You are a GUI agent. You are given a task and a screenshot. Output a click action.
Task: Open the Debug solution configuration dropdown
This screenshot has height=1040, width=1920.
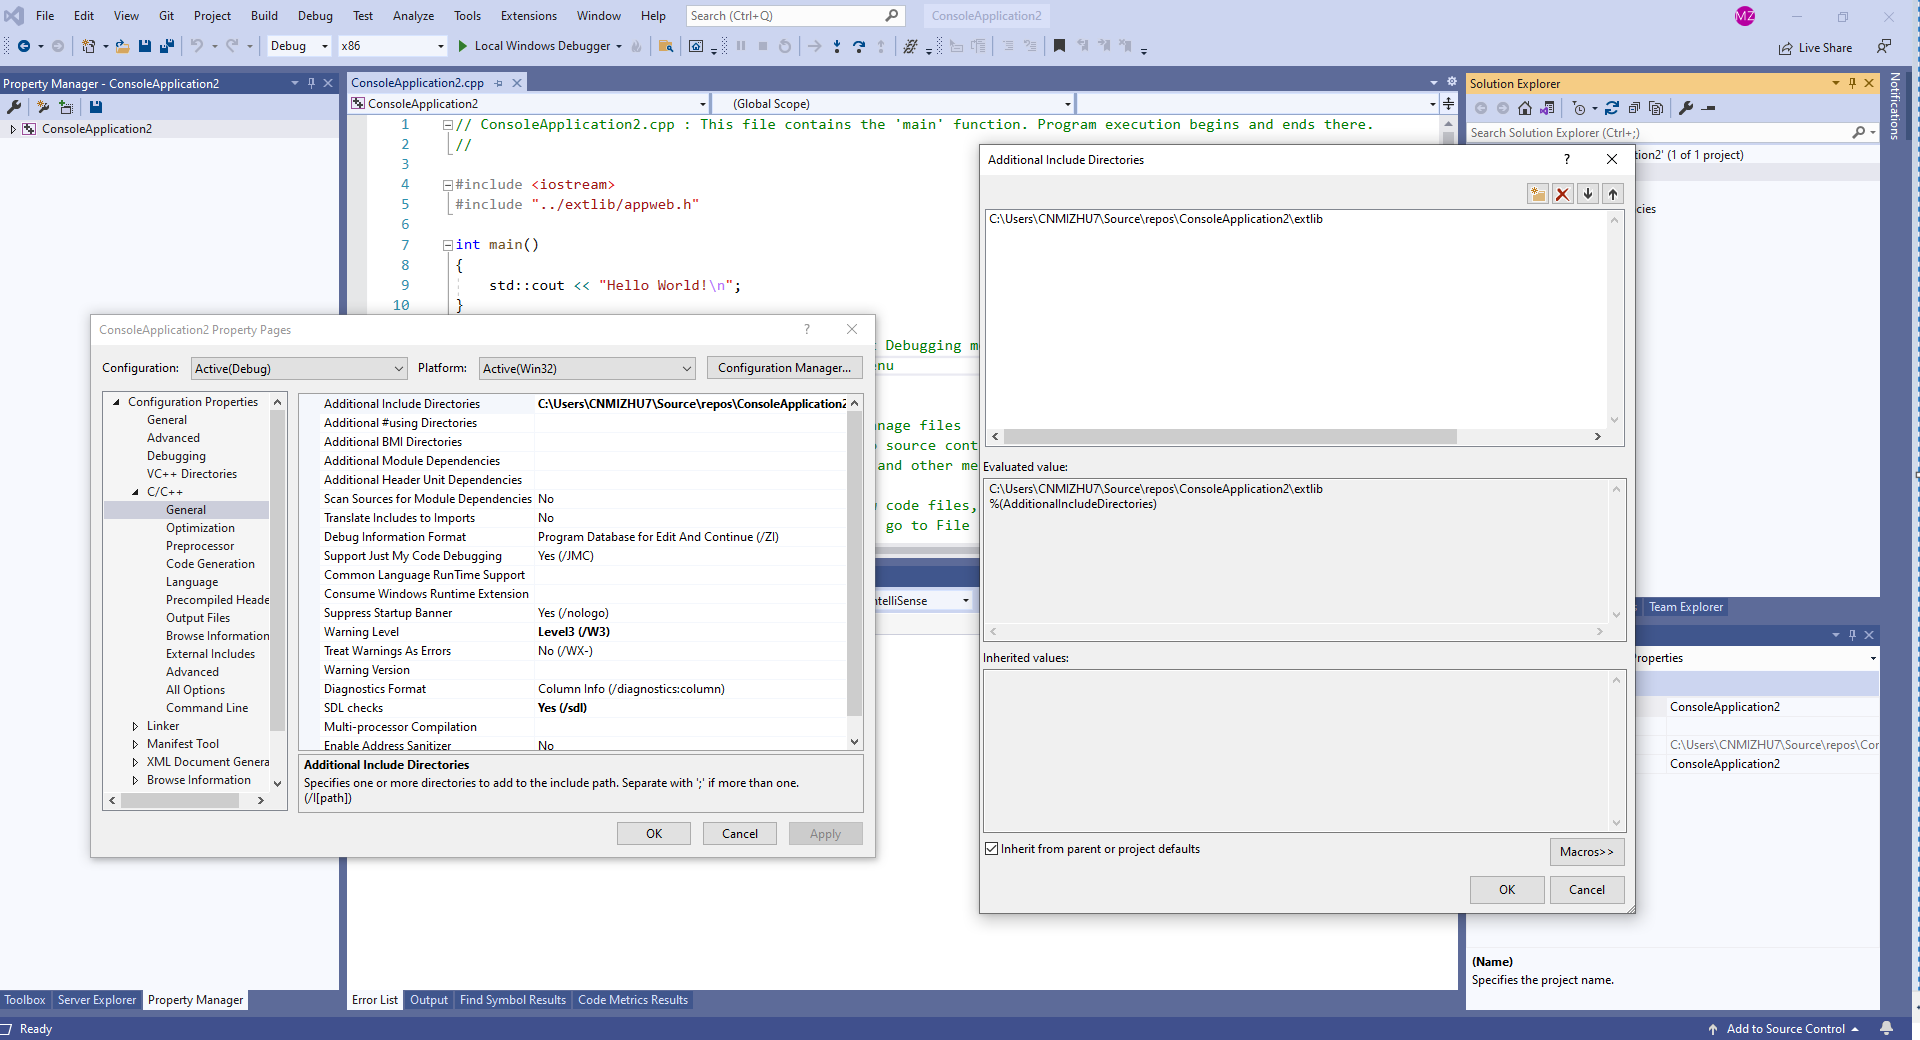(299, 46)
